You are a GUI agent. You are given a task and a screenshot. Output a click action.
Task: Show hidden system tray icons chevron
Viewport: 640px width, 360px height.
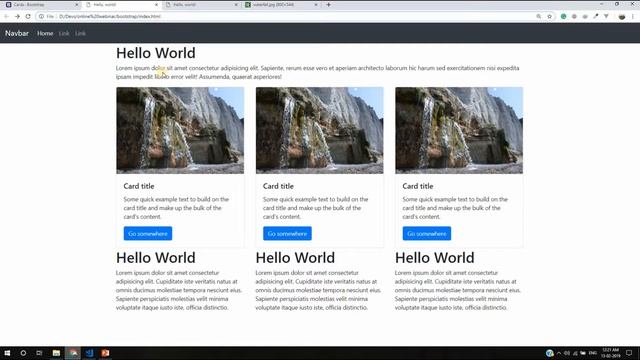559,353
